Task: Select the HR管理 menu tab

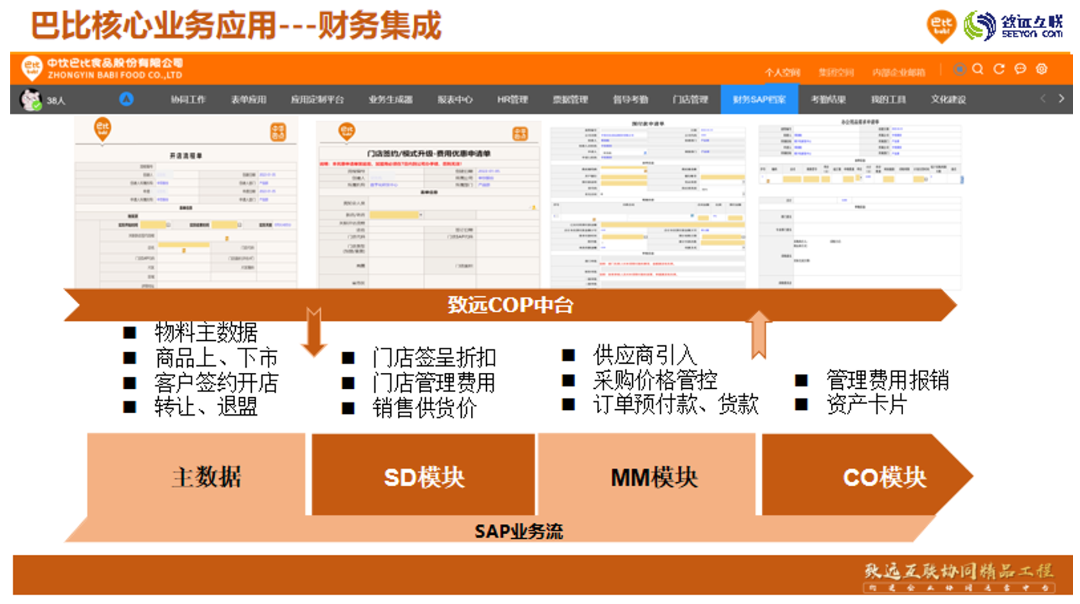Action: click(512, 100)
